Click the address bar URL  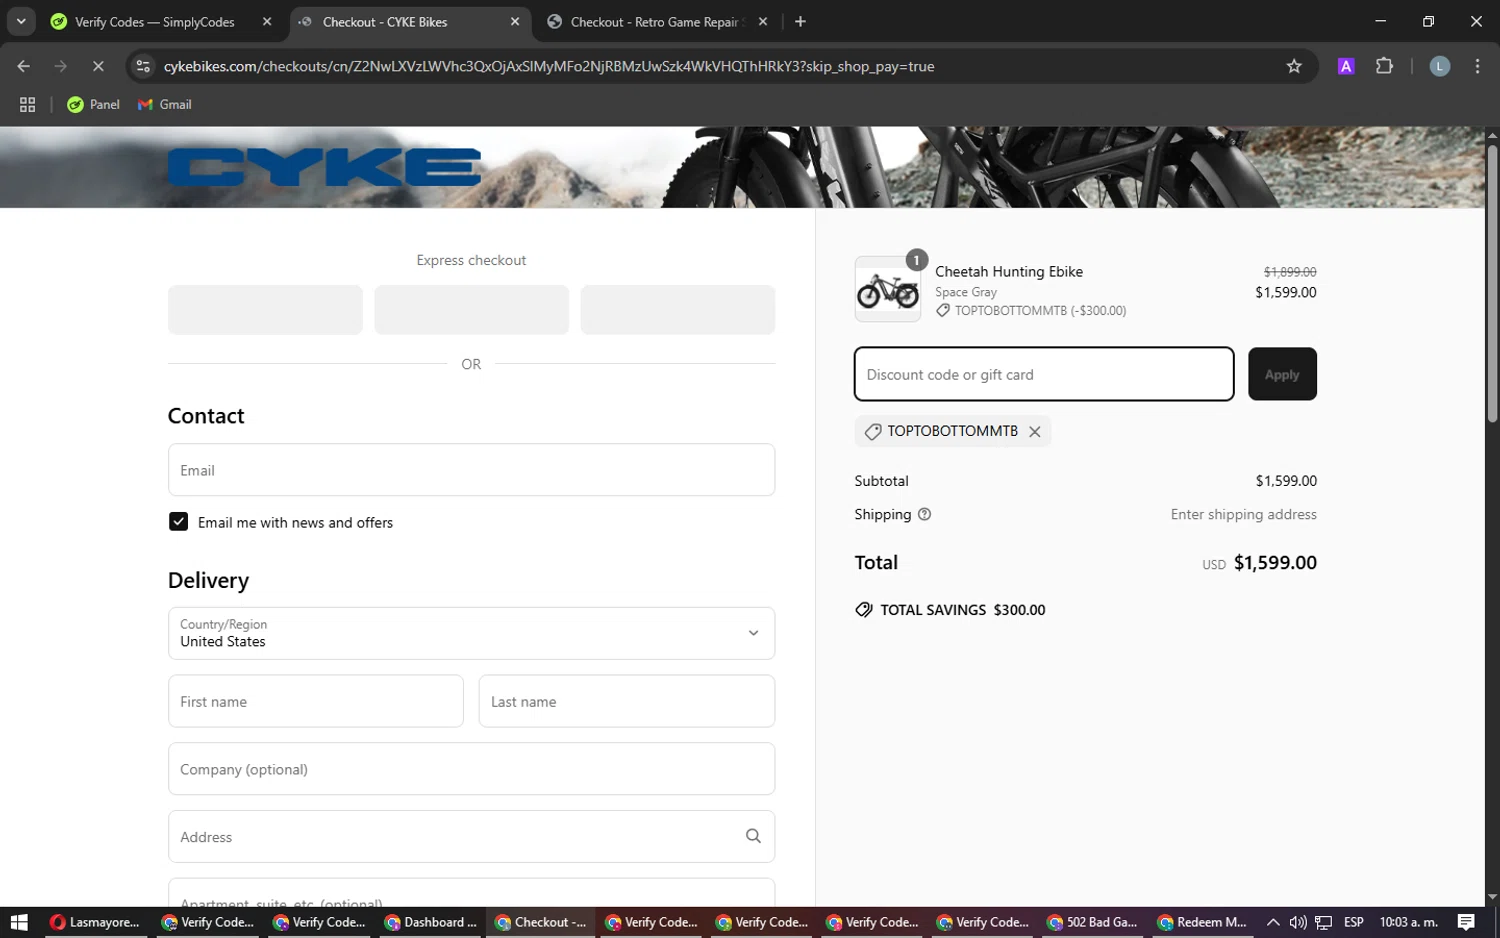549,66
